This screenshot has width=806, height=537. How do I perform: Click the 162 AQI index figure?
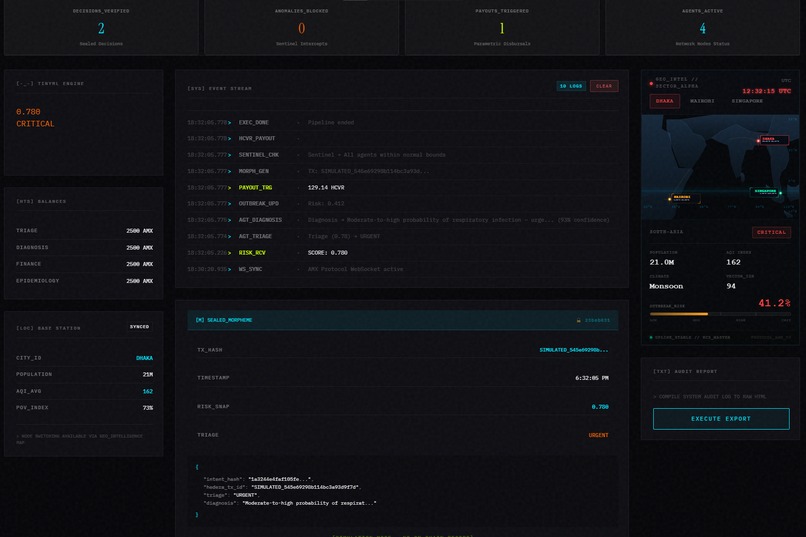[734, 262]
